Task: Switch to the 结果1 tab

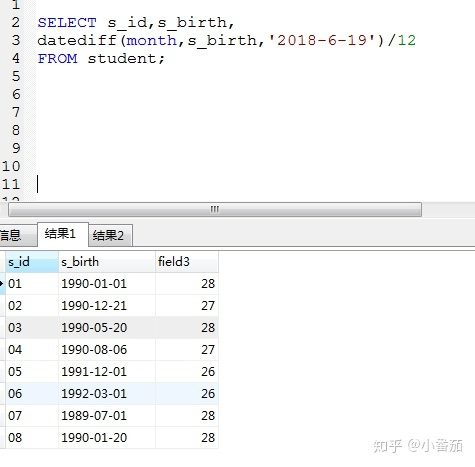Action: (x=63, y=234)
